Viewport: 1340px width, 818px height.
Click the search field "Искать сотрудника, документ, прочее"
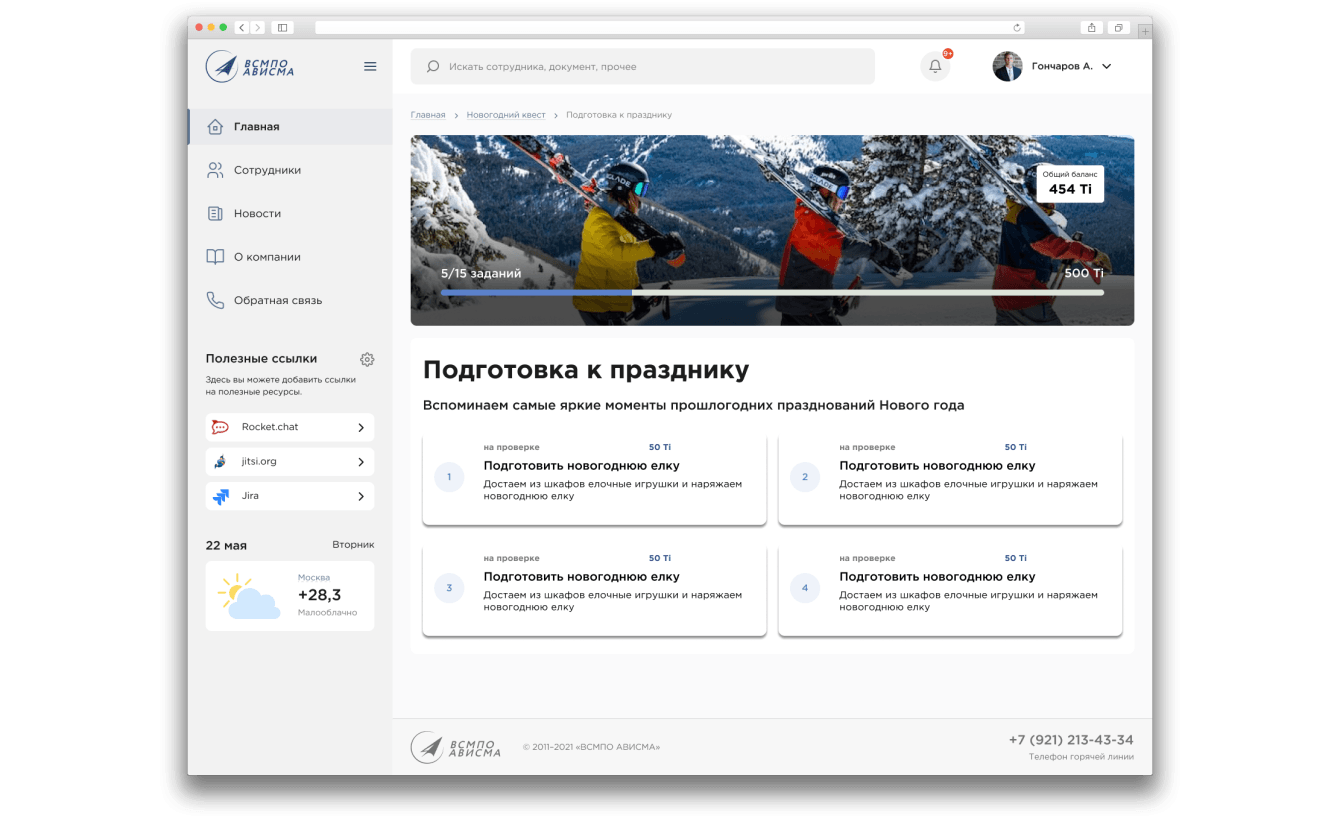point(642,66)
